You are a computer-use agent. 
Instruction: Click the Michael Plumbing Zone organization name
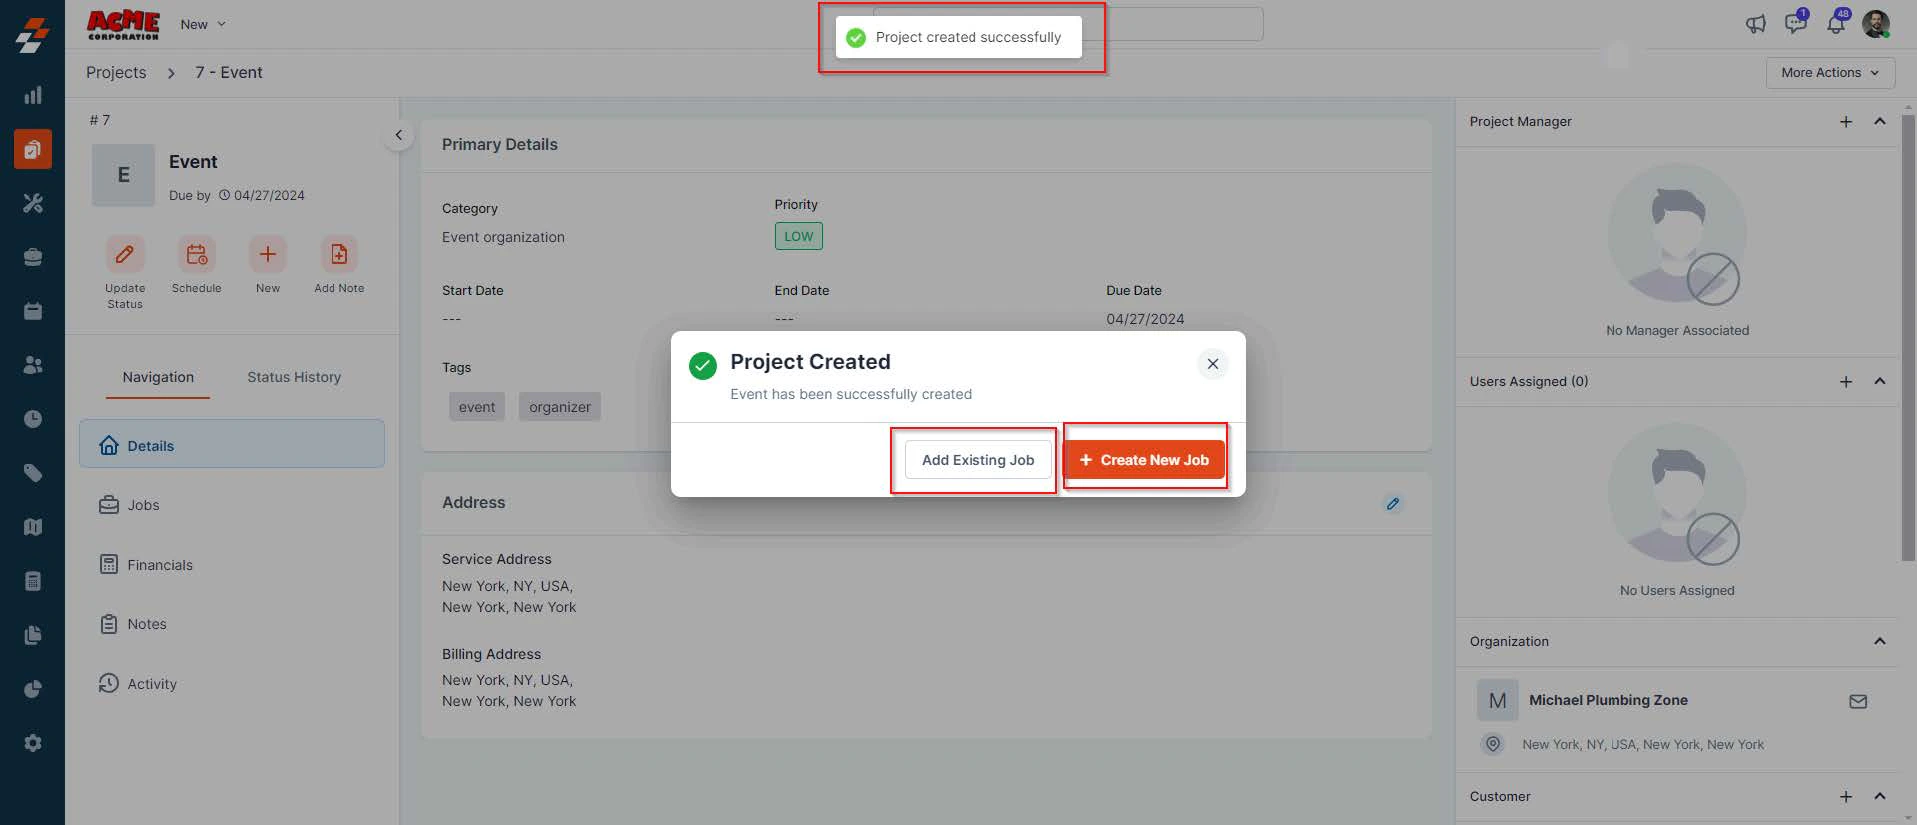[x=1608, y=700]
